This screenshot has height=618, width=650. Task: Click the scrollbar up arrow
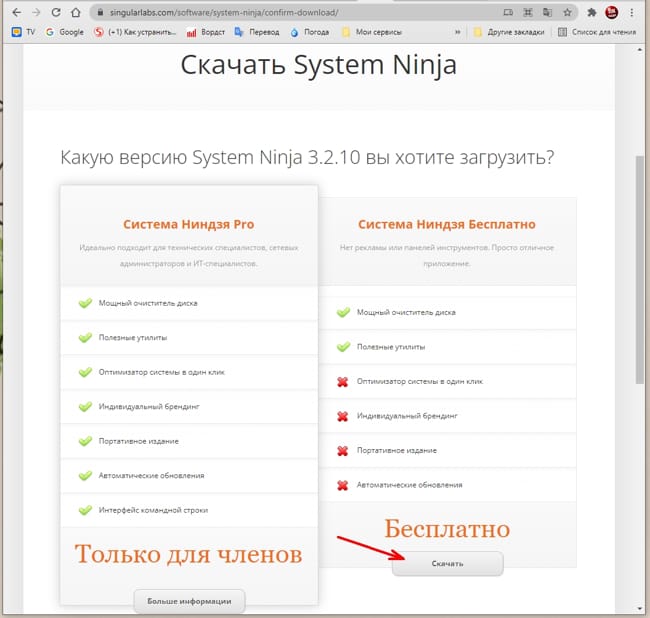[640, 50]
